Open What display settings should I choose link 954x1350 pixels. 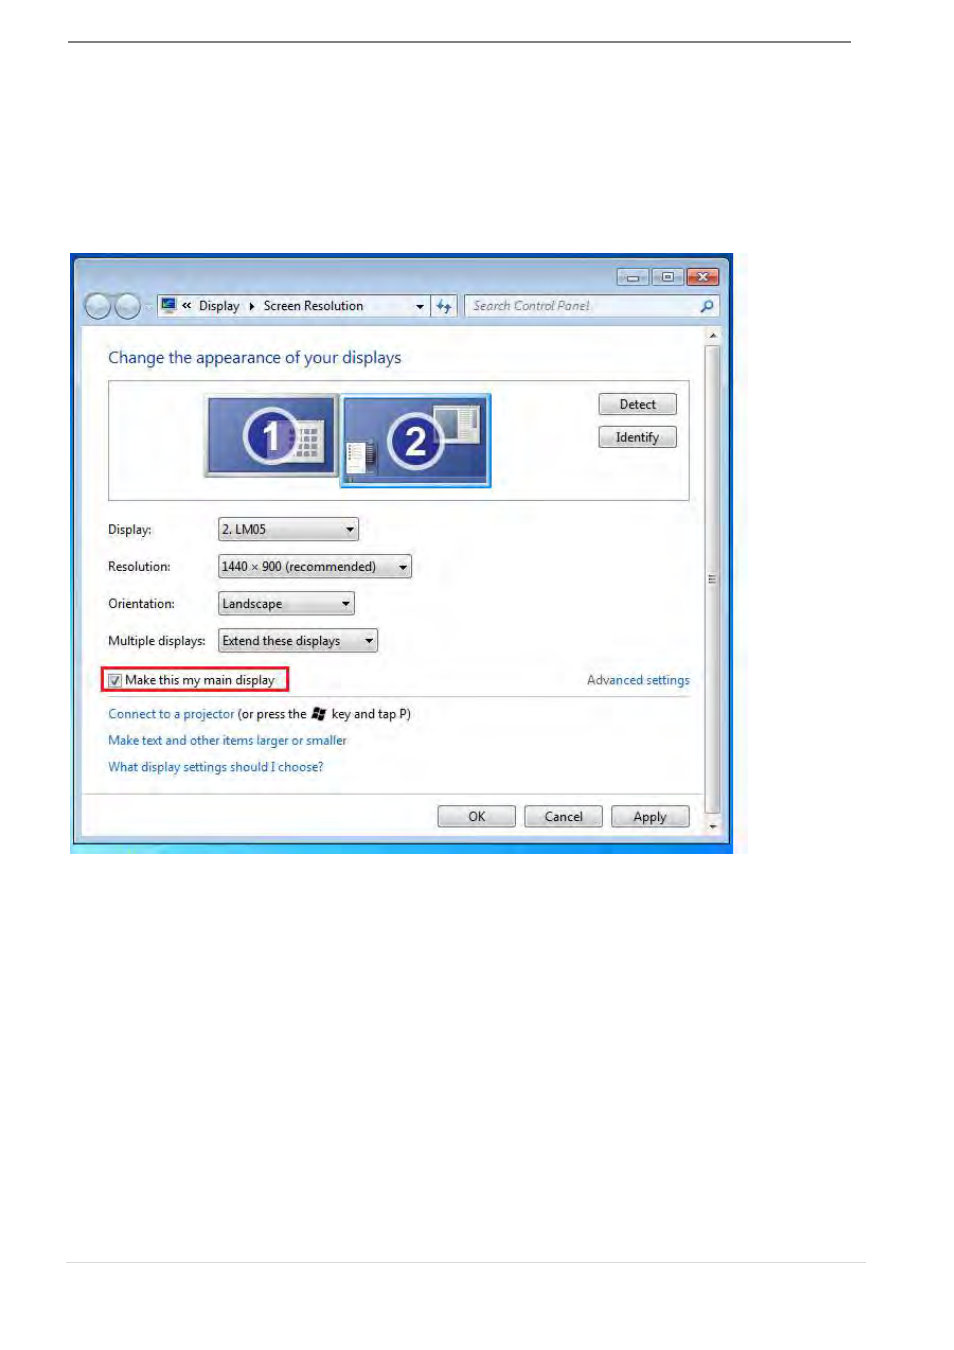click(x=216, y=767)
